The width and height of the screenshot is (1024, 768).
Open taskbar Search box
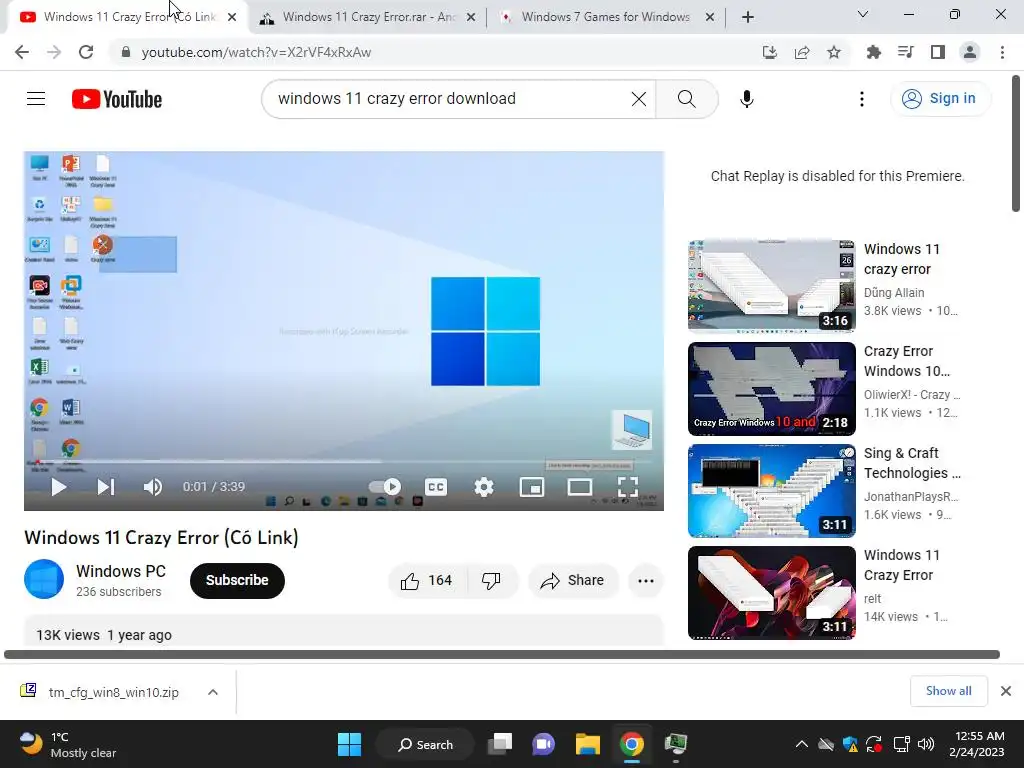[425, 744]
